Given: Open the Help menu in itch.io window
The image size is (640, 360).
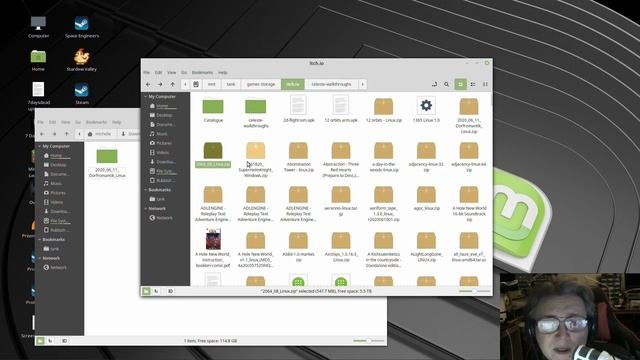Looking at the screenshot, I should [222, 72].
